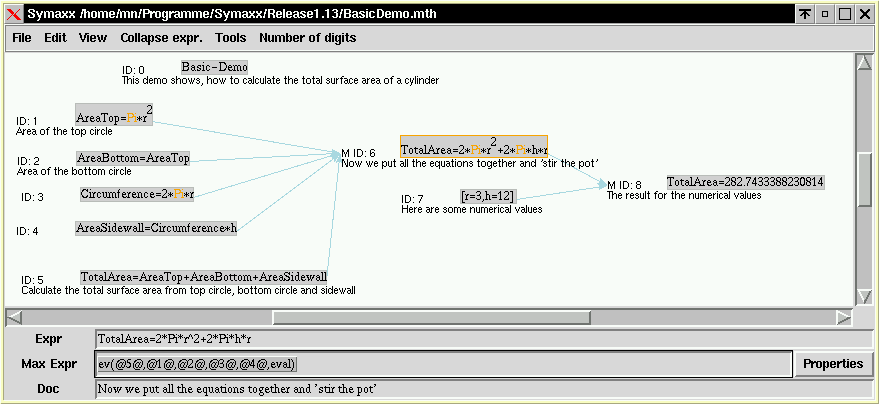The width and height of the screenshot is (879, 404).
Task: Expand the Collapse expr. menu
Action: pos(161,38)
